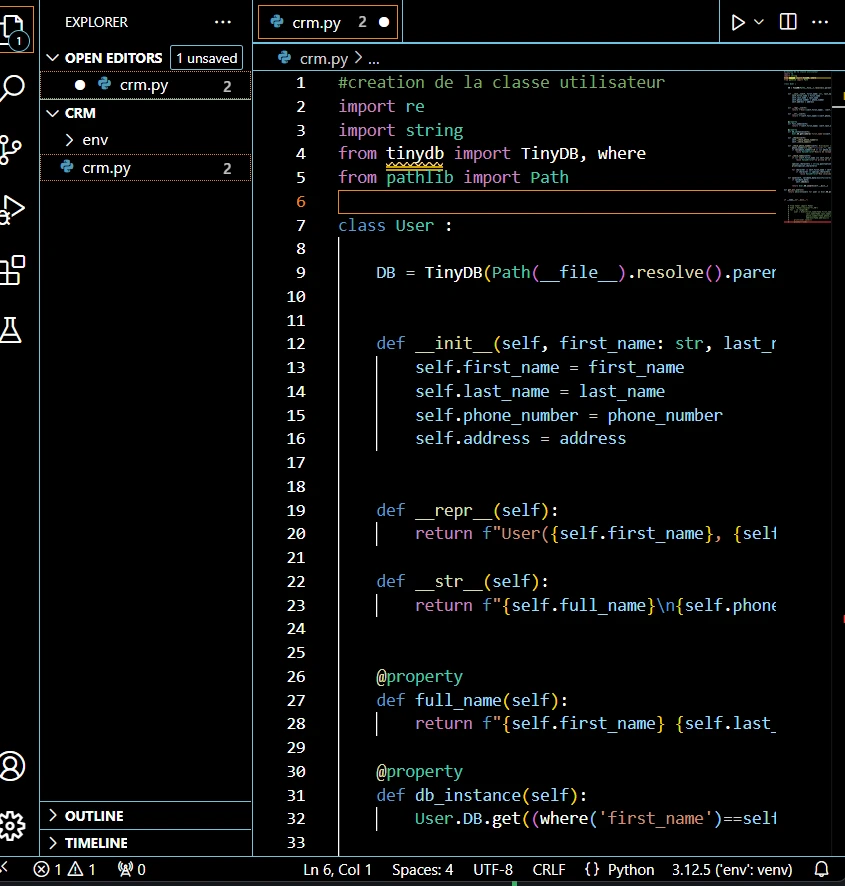The width and height of the screenshot is (845, 886).
Task: Open Explorer views and more actions menu
Action: 222,22
